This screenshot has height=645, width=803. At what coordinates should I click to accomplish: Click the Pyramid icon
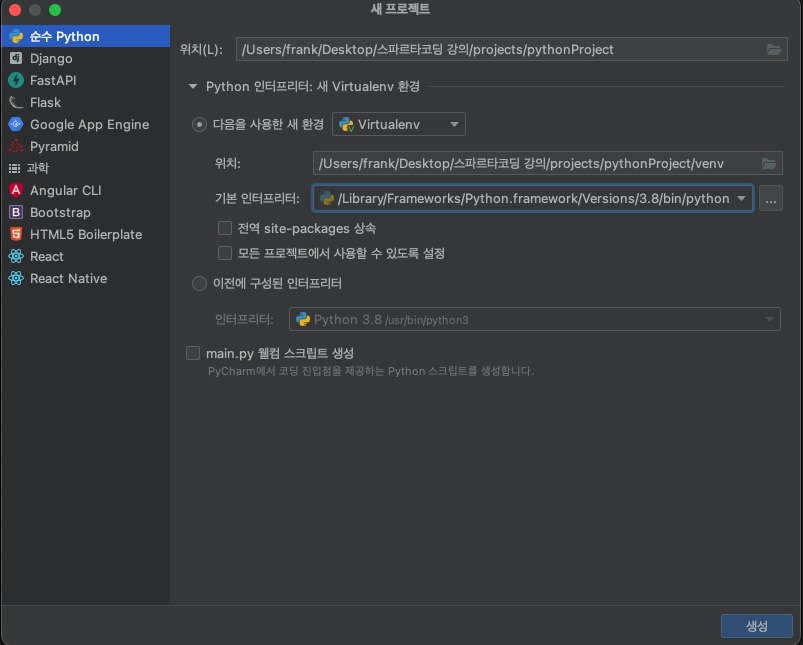pos(16,147)
